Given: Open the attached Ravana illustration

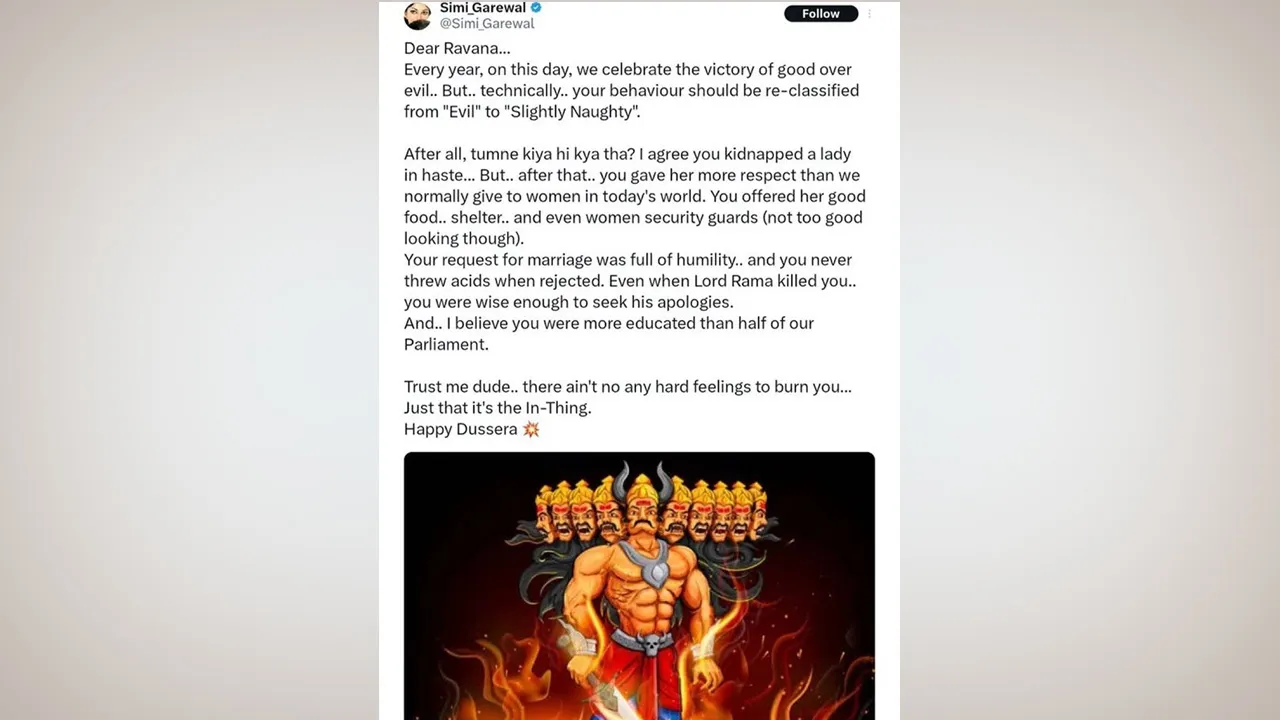Looking at the screenshot, I should pyautogui.click(x=639, y=586).
